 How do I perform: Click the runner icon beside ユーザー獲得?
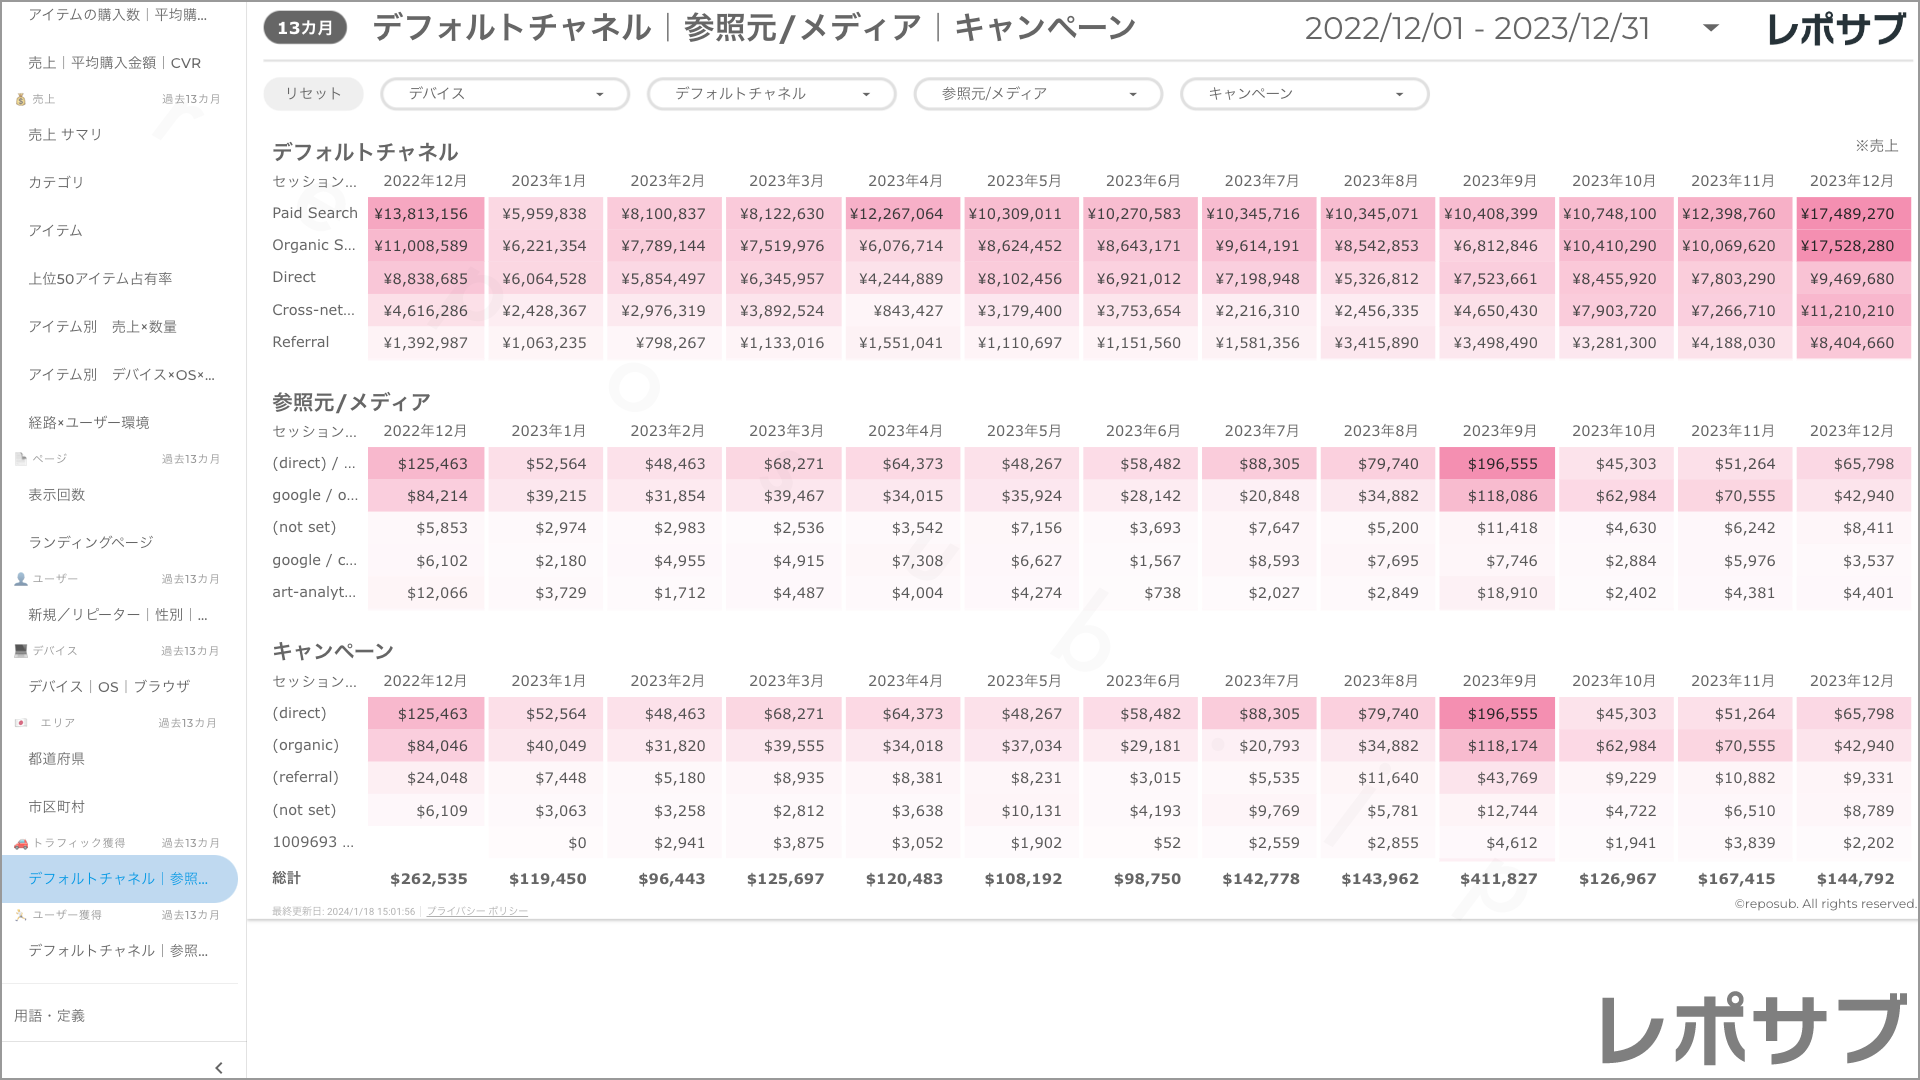(x=20, y=915)
